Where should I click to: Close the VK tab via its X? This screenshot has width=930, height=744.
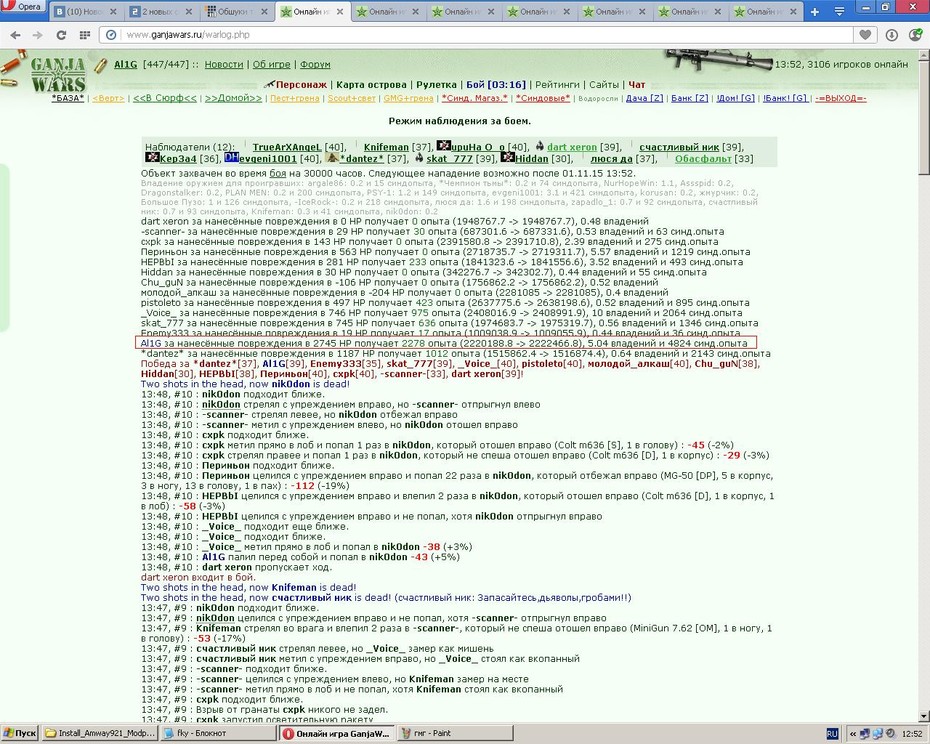pos(113,11)
